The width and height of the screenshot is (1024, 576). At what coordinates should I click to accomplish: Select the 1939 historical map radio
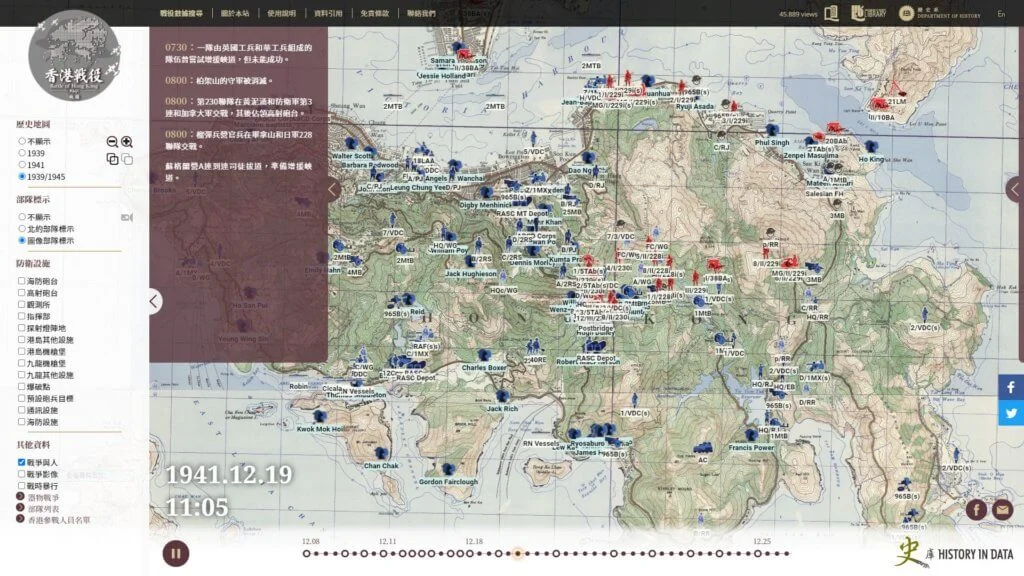(x=22, y=153)
